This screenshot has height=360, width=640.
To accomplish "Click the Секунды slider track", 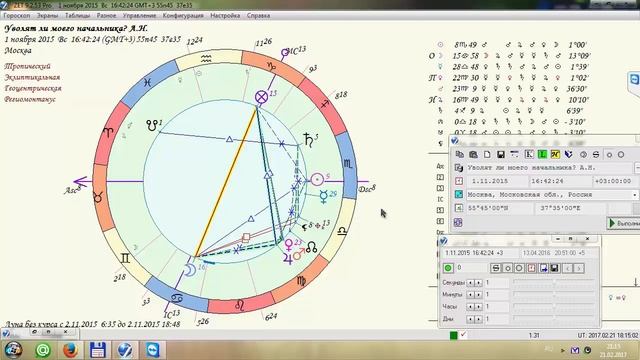I will click(554, 282).
